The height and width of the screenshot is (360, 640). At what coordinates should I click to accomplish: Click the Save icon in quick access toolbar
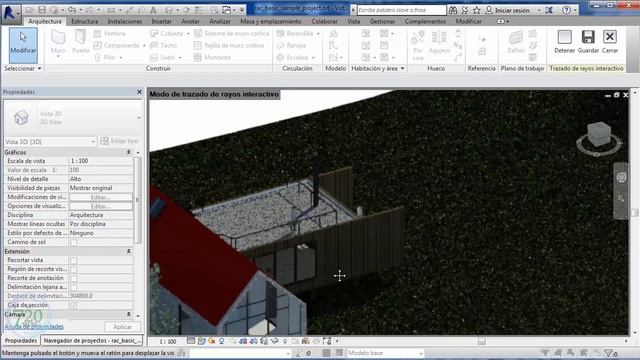pyautogui.click(x=42, y=10)
